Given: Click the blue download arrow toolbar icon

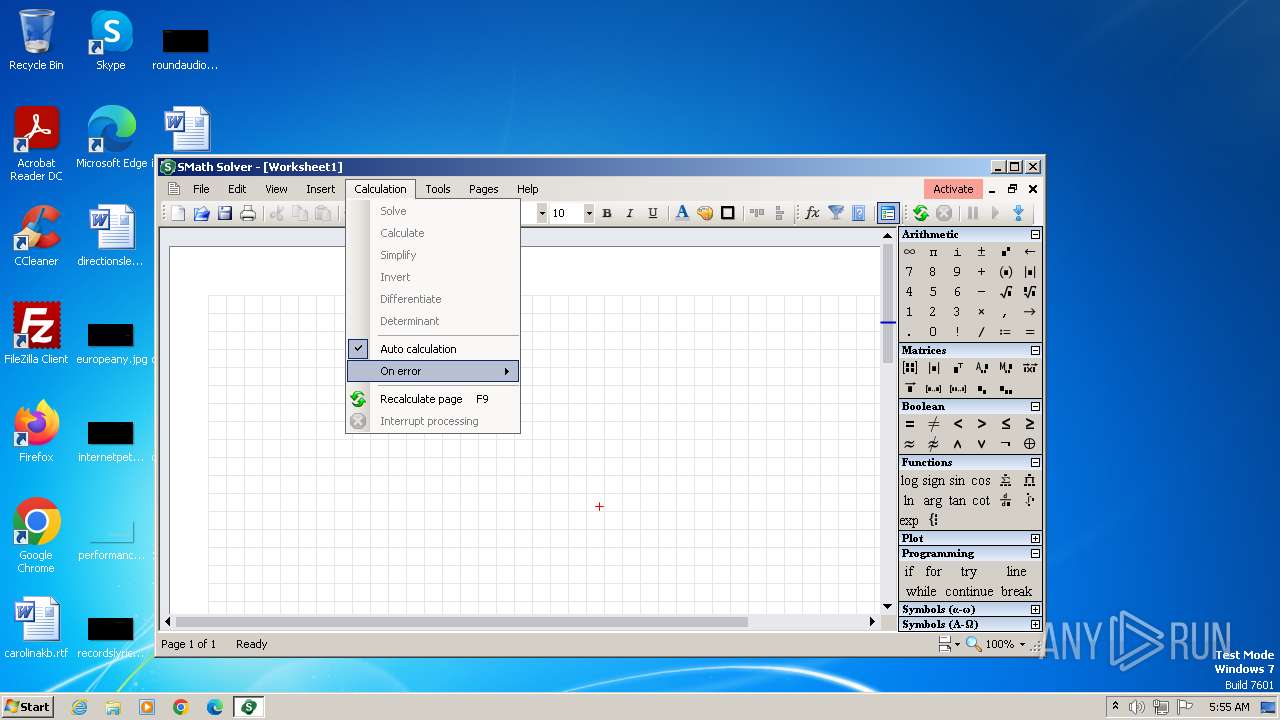Looking at the screenshot, I should pyautogui.click(x=1018, y=213).
